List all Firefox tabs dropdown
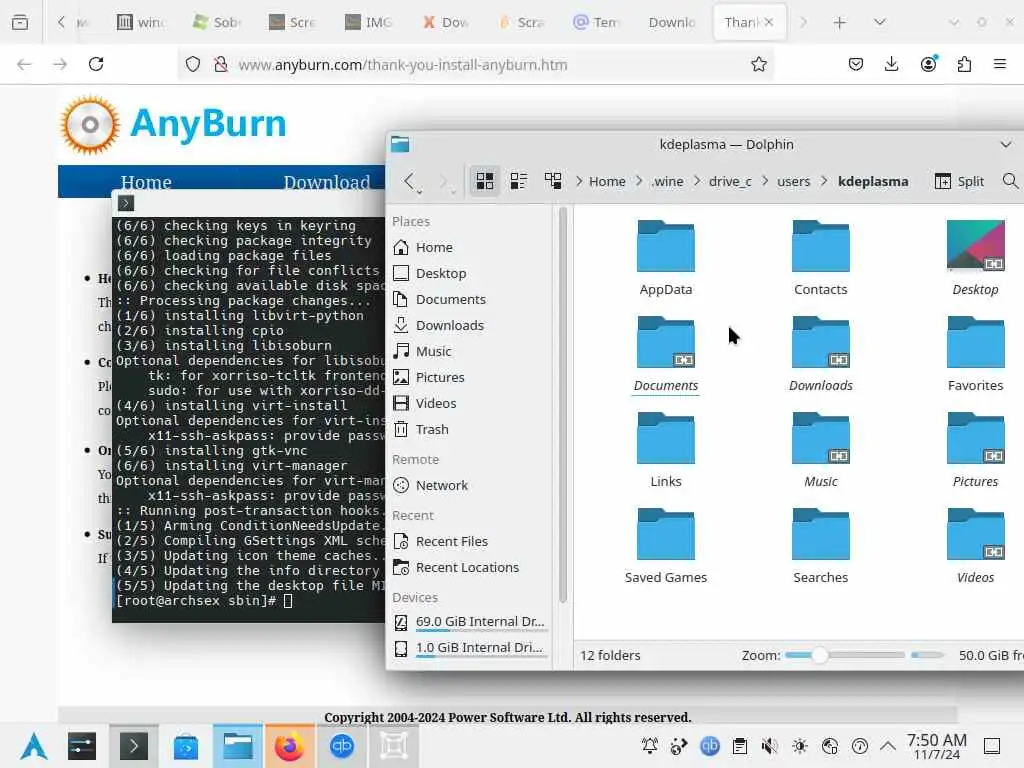 tap(880, 22)
